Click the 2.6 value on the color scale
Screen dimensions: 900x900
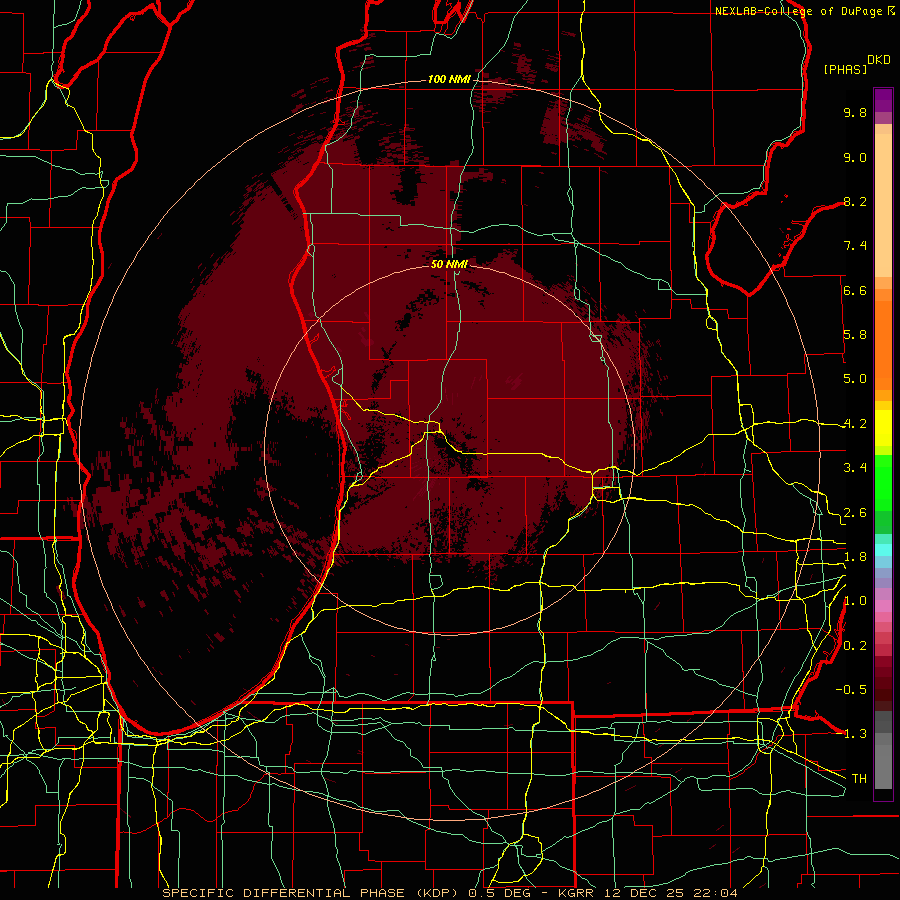tap(855, 513)
